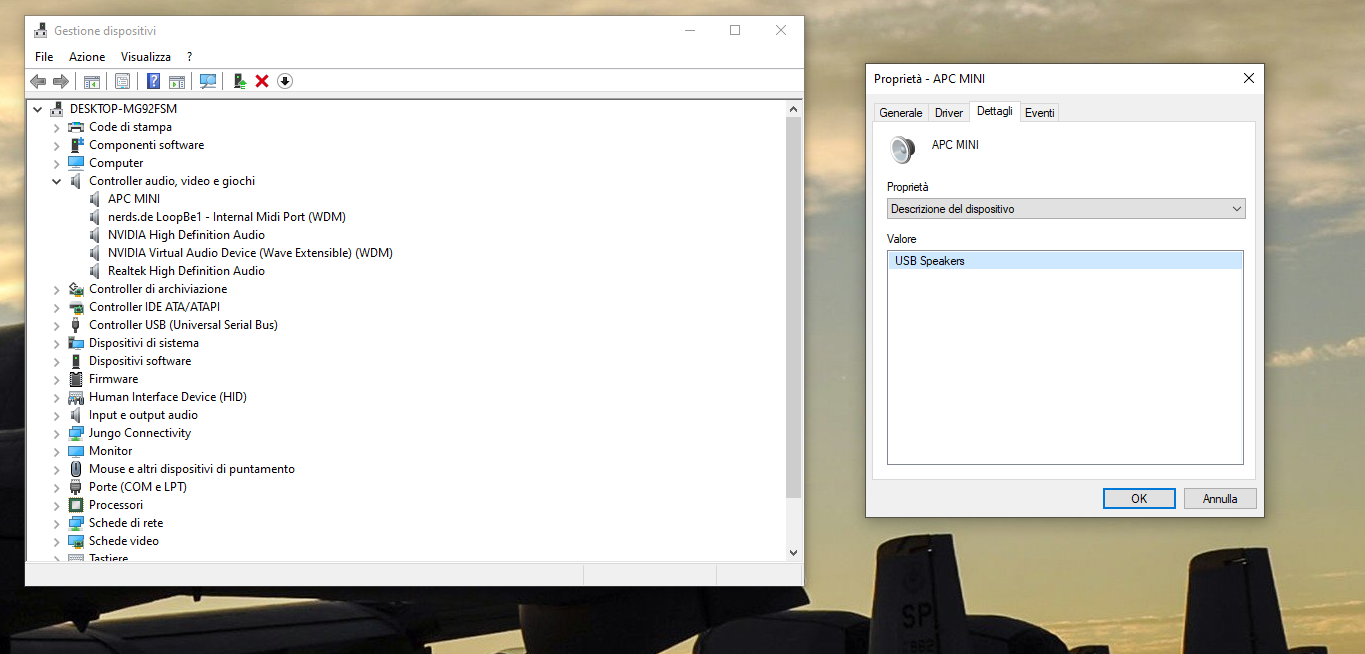The image size is (1365, 654).
Task: Toggle the action pane toolbar icon
Action: [x=177, y=81]
